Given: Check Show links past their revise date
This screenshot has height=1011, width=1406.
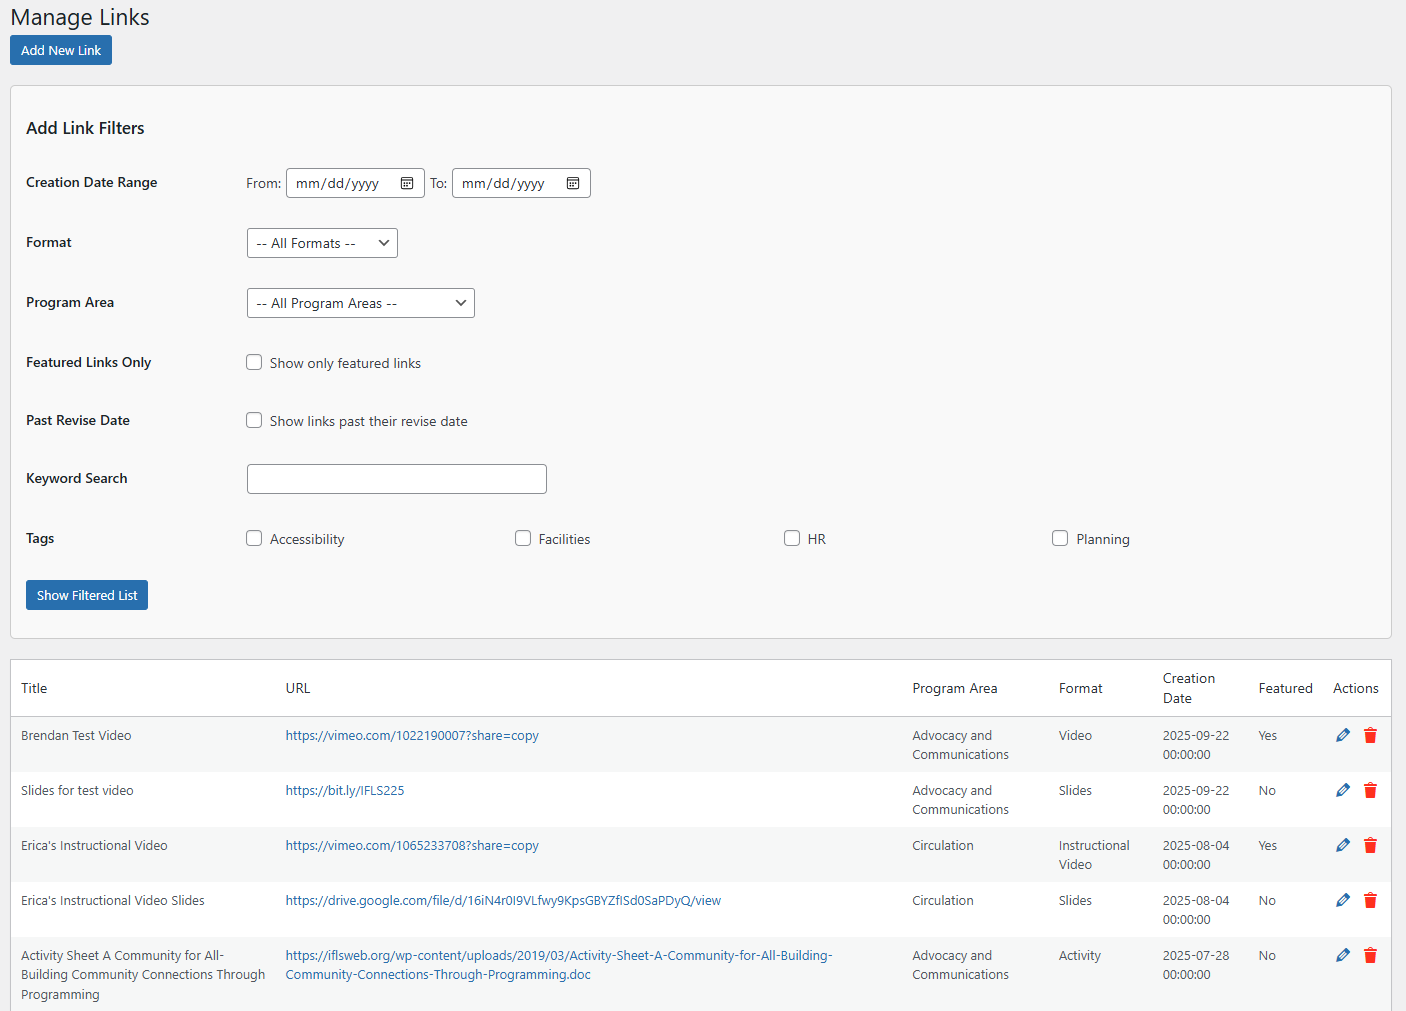Looking at the screenshot, I should (x=254, y=420).
